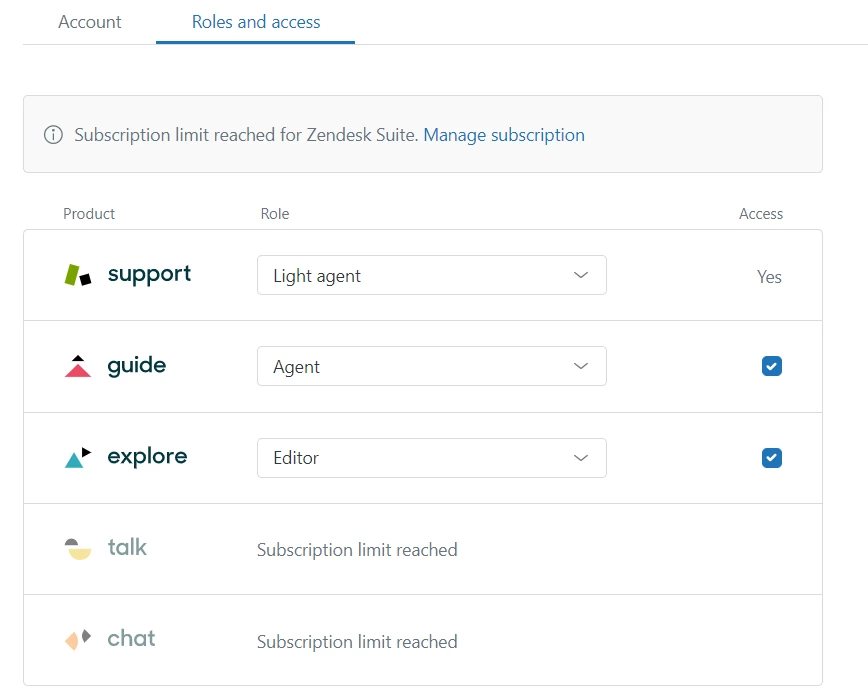Click the 'guide' product name label
The height and width of the screenshot is (698, 868).
(137, 365)
